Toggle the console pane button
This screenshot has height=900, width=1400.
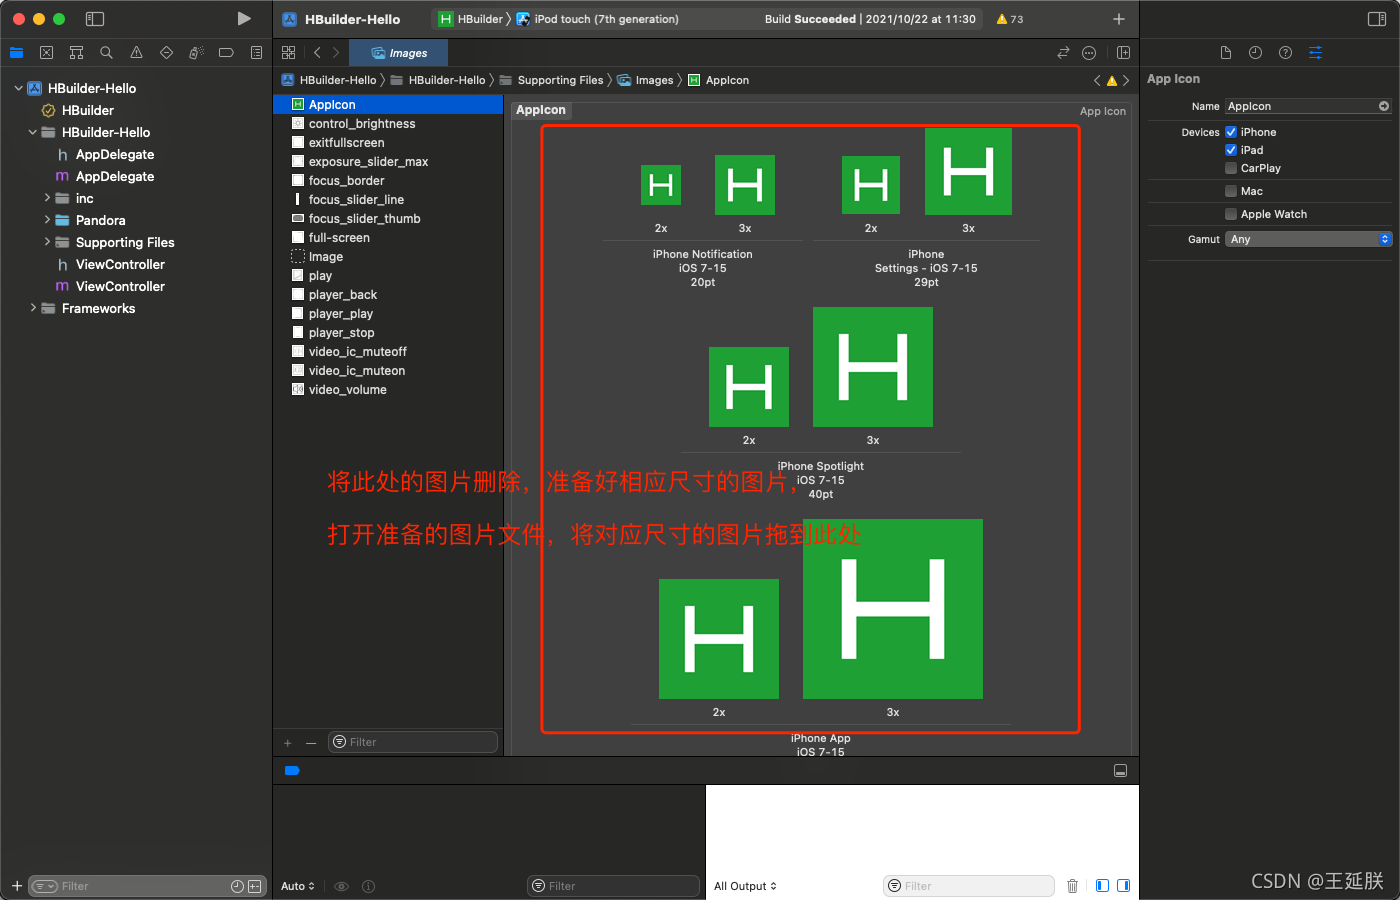click(x=1124, y=886)
